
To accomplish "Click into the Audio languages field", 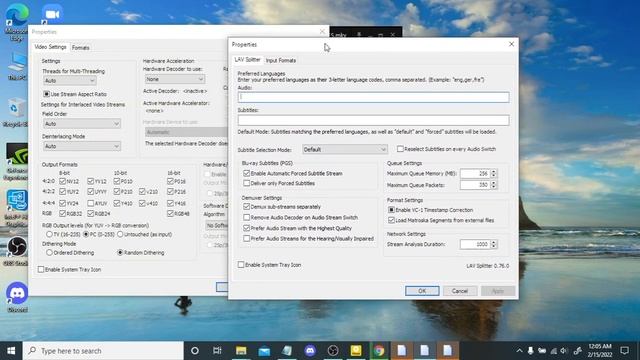I will tap(373, 97).
